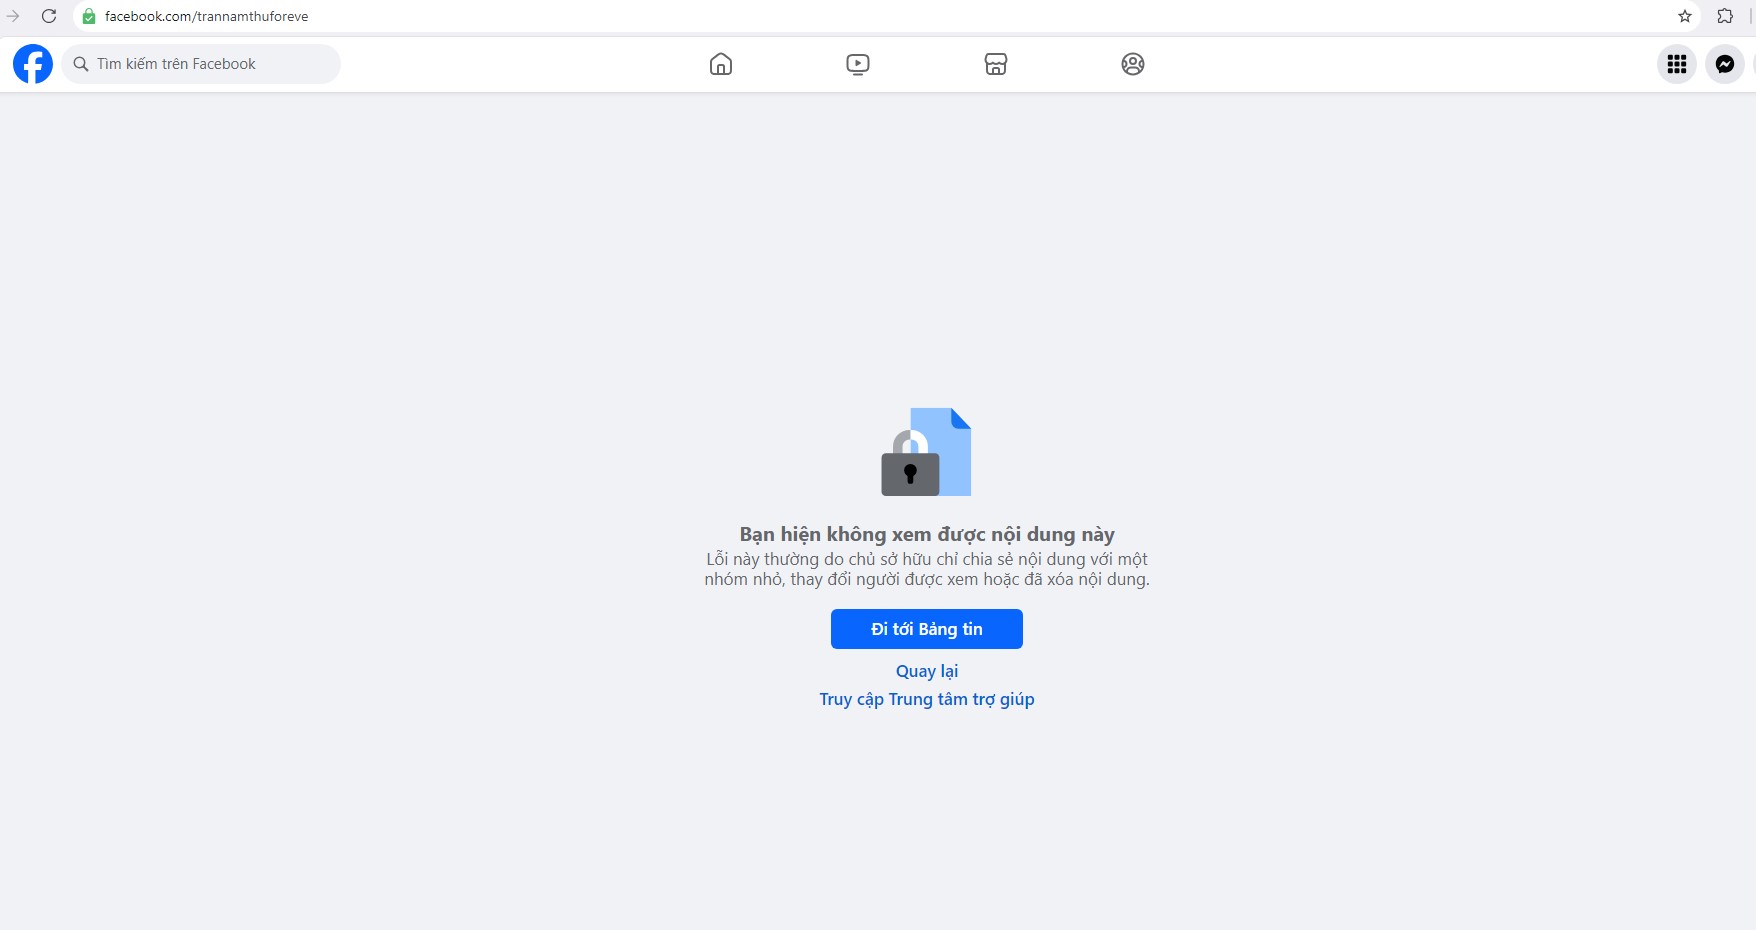Screen dimensions: 1756x930
Task: Select the browser address bar URL
Action: click(x=207, y=16)
